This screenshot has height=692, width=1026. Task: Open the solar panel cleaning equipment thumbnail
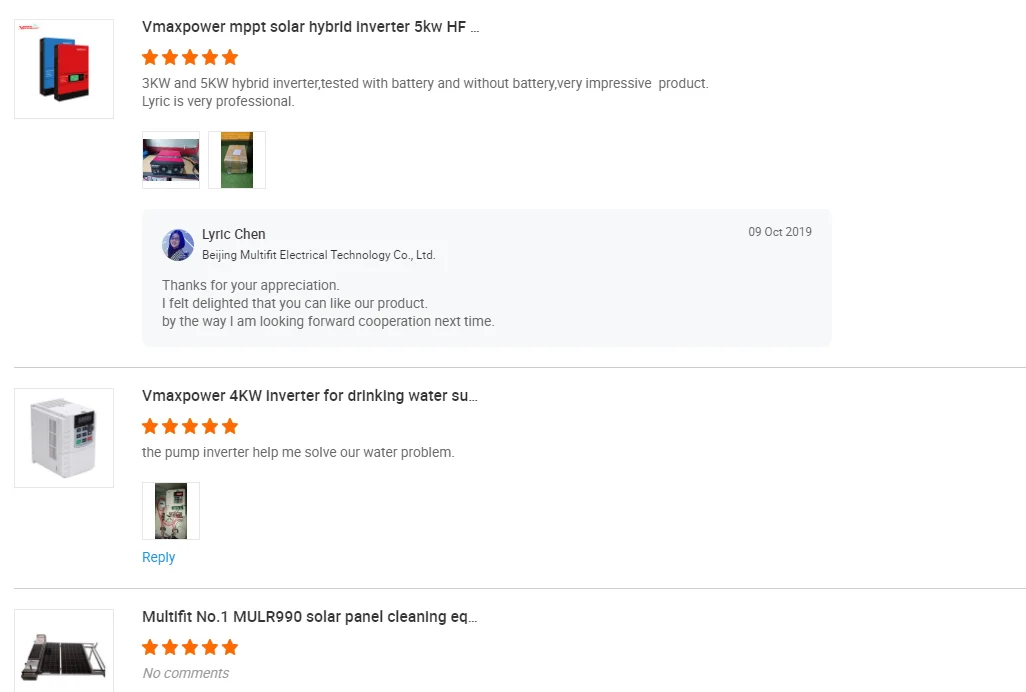click(x=64, y=651)
